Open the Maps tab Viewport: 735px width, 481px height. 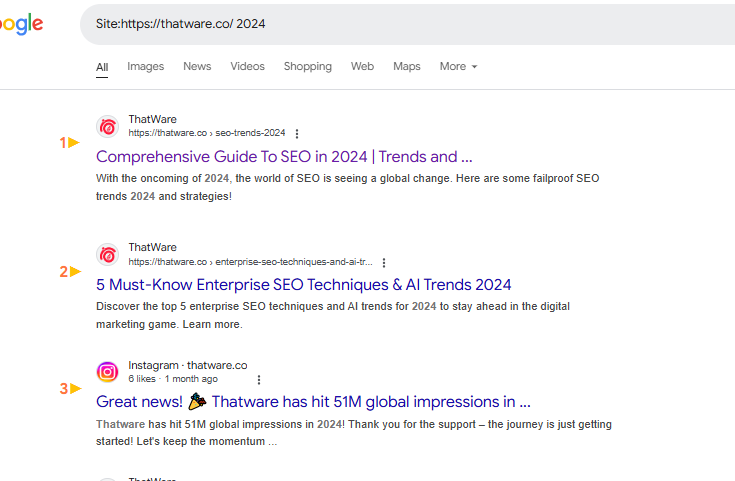[406, 67]
